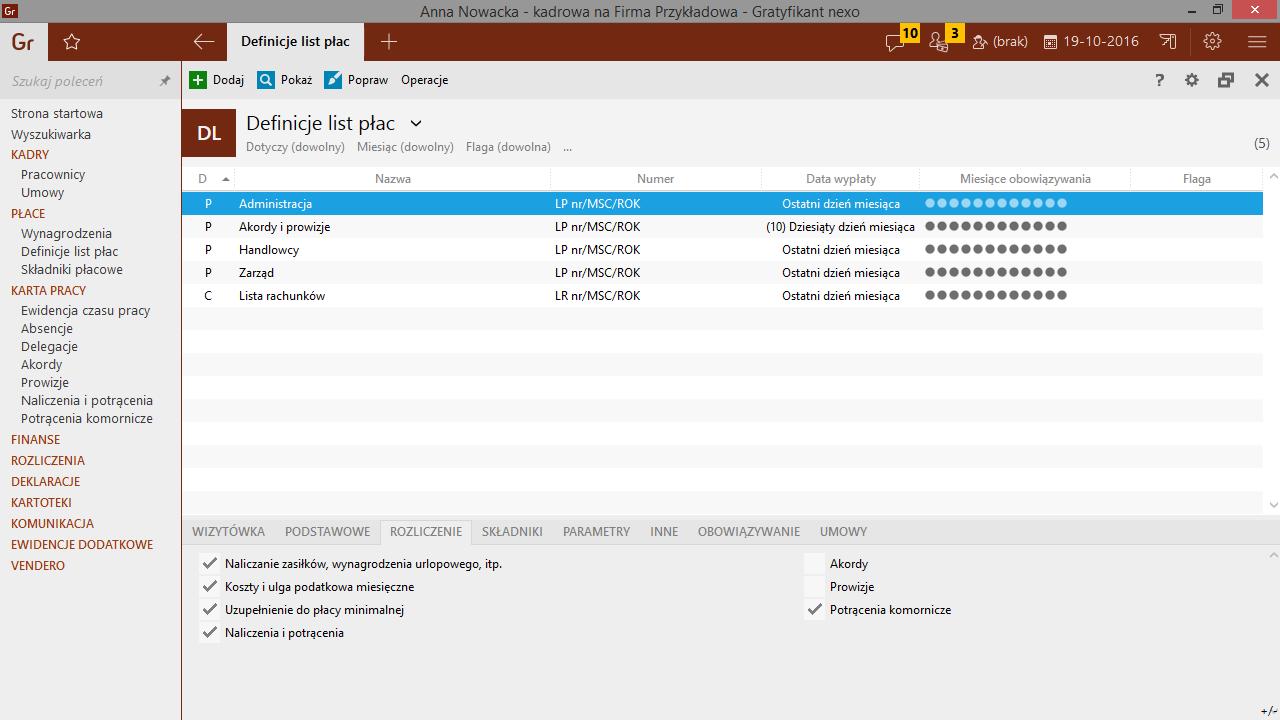Image resolution: width=1280 pixels, height=720 pixels.
Task: Expand the Definicje list płac title dropdown
Action: pos(416,123)
